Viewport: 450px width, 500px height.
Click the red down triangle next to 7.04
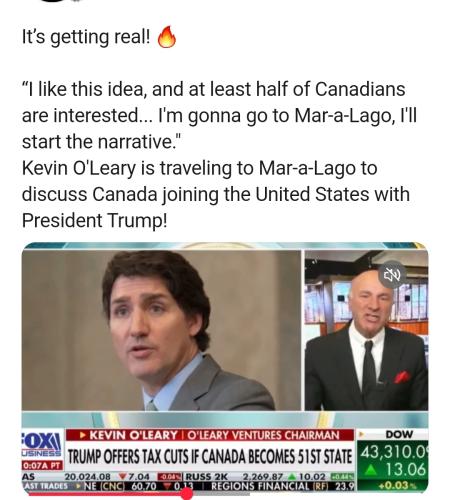[x=123, y=477]
